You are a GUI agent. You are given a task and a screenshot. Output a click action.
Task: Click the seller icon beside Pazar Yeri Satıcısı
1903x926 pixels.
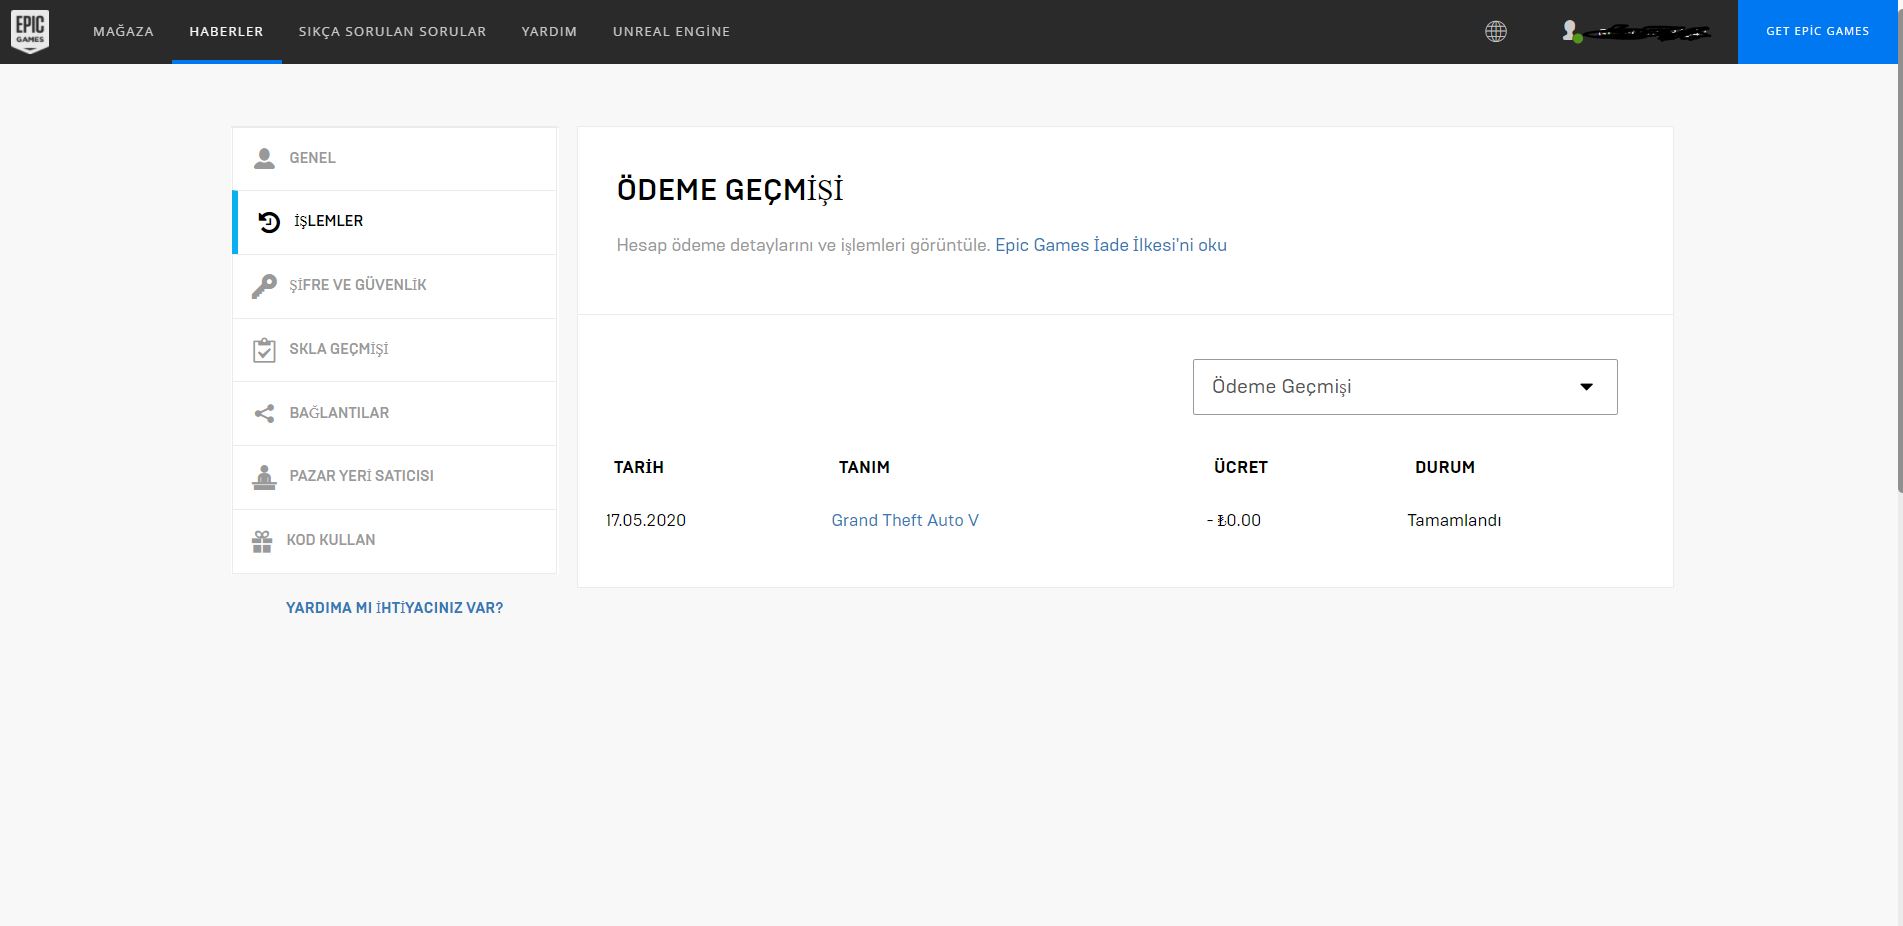point(264,477)
